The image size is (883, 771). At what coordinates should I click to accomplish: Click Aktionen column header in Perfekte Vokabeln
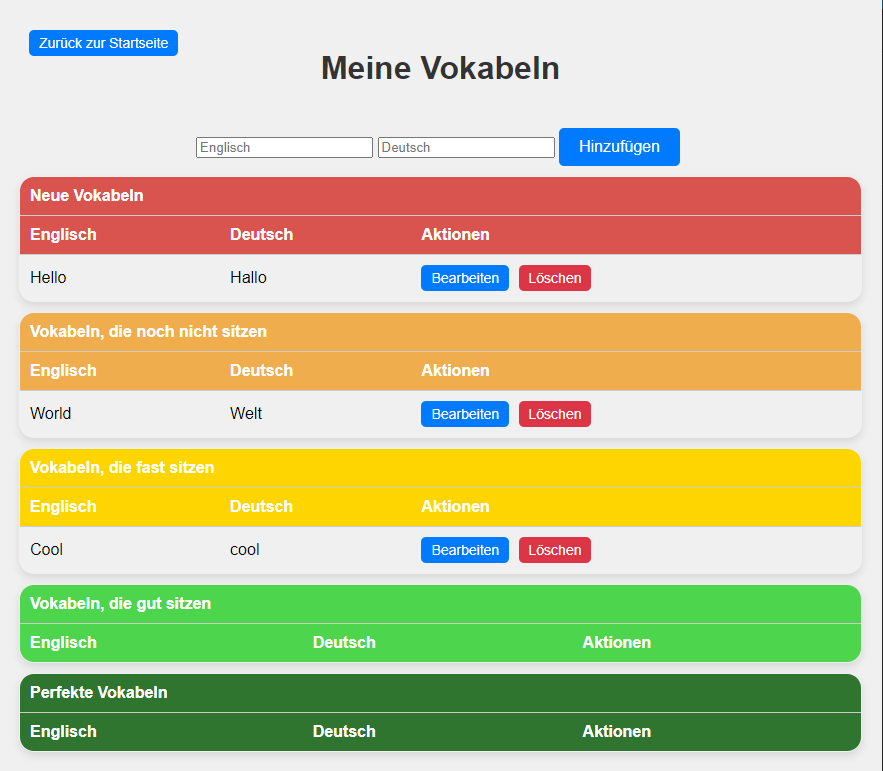[616, 731]
